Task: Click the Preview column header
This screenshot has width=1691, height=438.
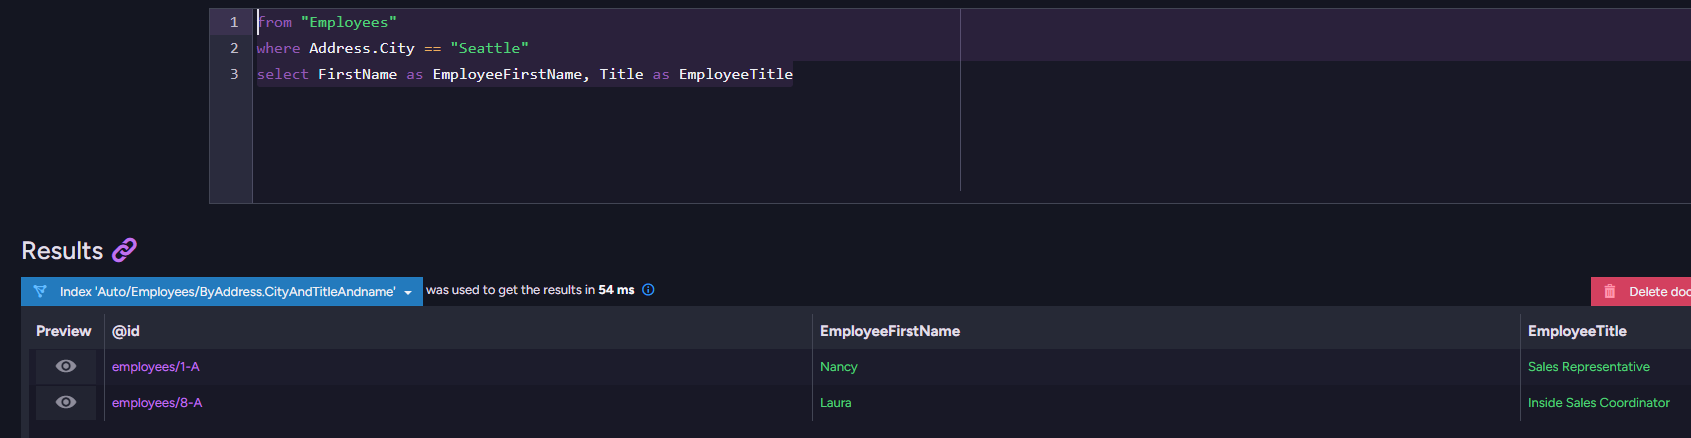Action: tap(64, 331)
